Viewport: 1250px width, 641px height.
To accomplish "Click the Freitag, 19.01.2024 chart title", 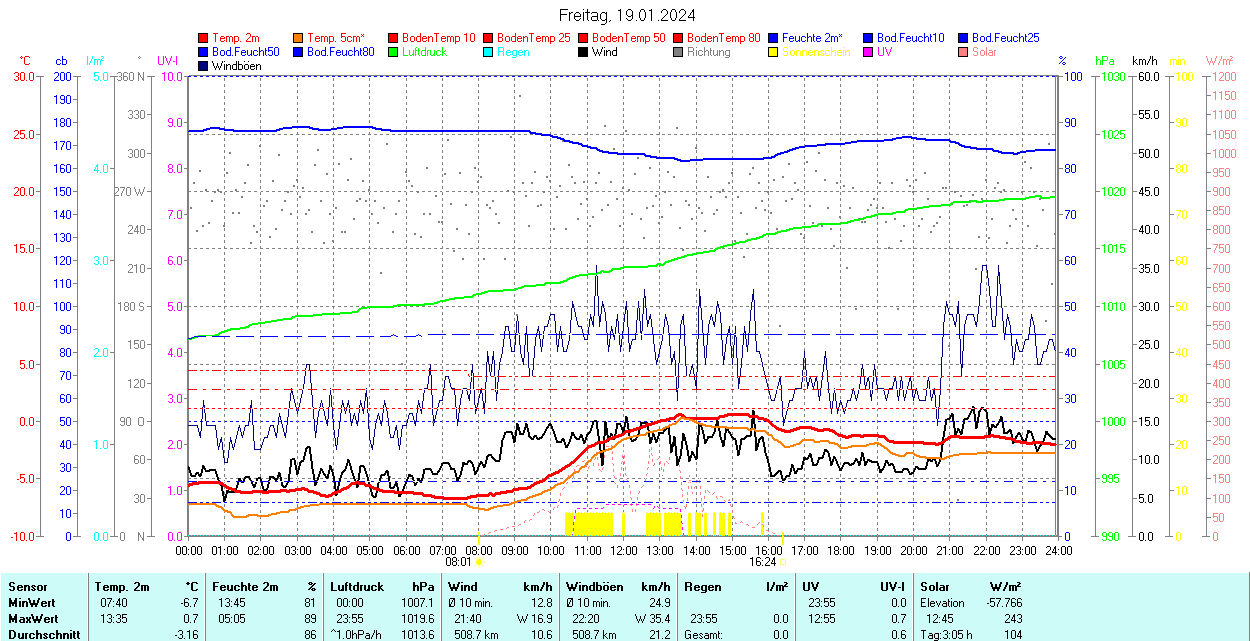I will (x=627, y=15).
